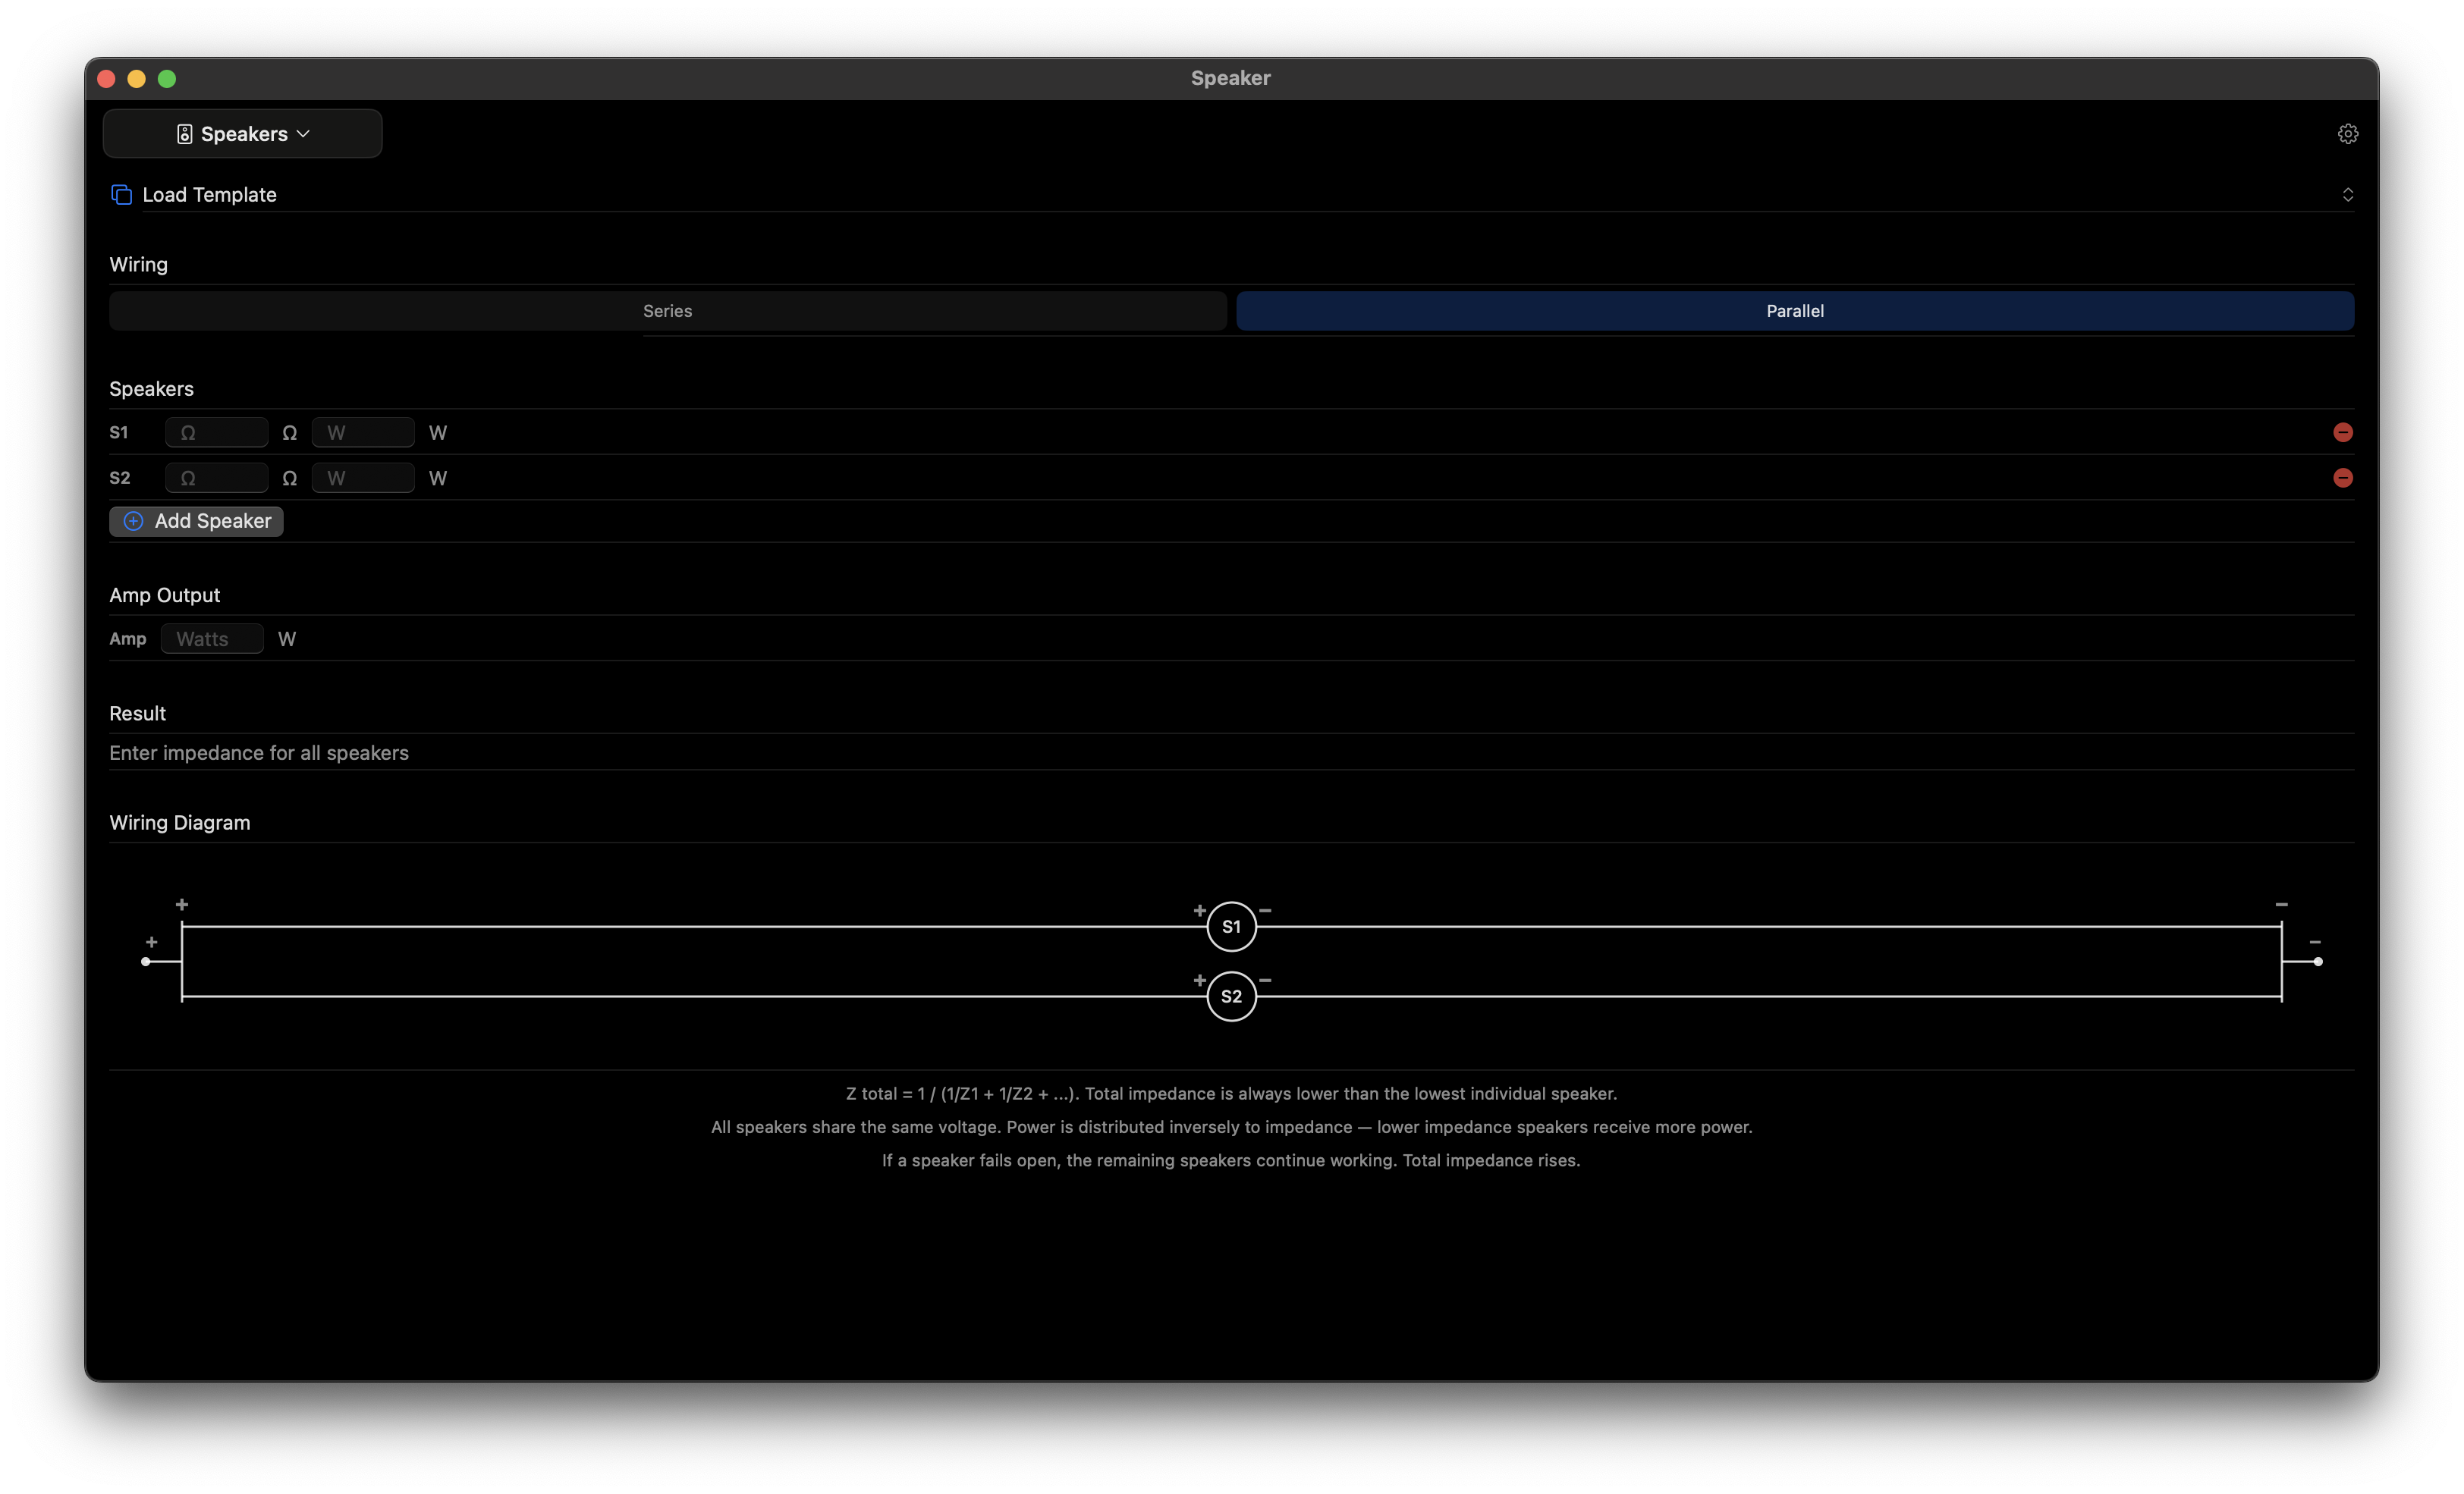Open the Speakers calculator dropdown
2464x1494 pixels.
[242, 134]
